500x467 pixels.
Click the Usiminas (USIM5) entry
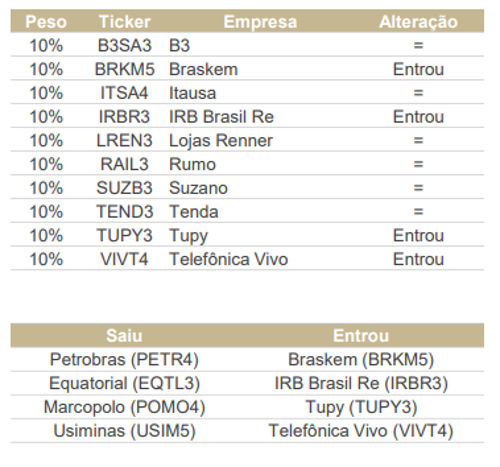(124, 431)
